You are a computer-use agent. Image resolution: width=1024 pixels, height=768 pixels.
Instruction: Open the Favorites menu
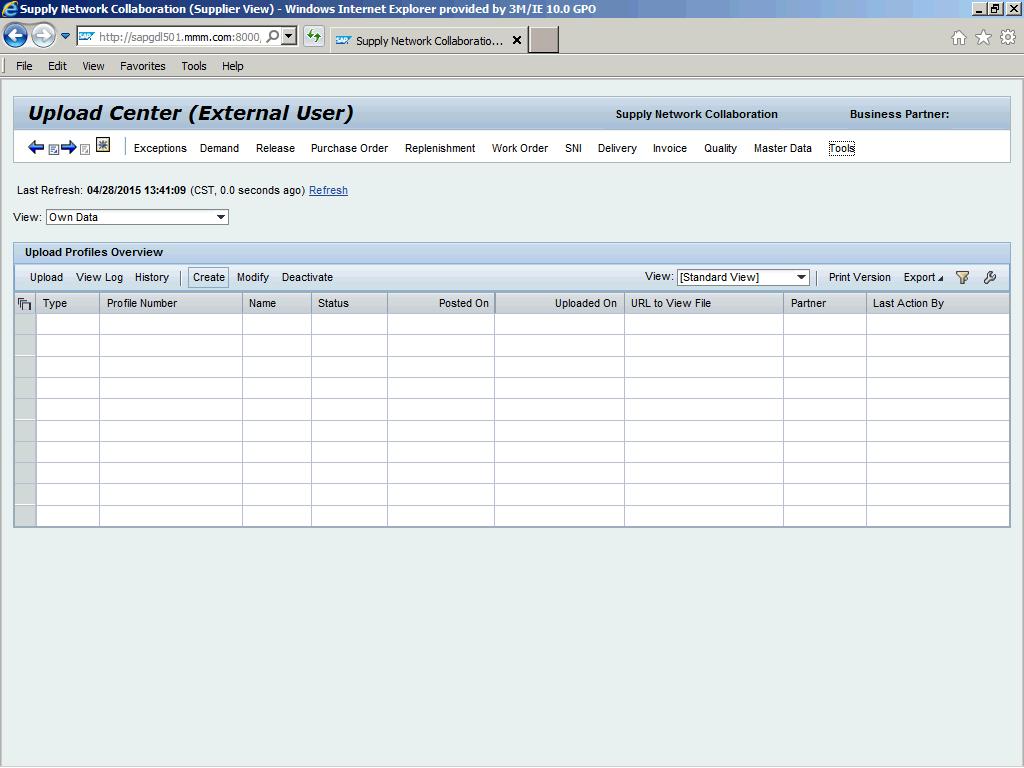click(142, 66)
